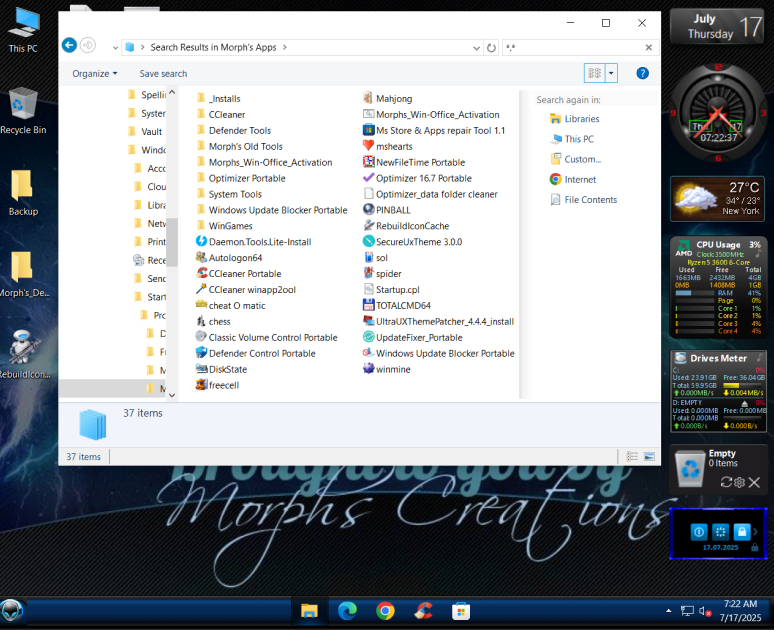
Task: Refresh the search results
Action: tap(491, 48)
